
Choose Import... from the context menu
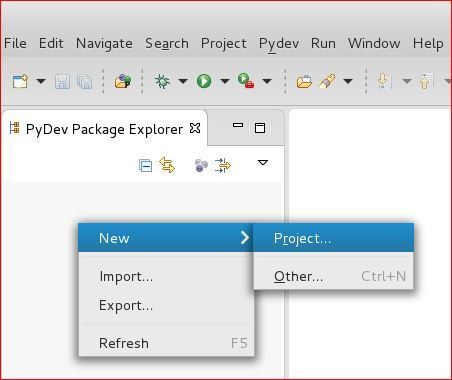(x=166, y=276)
